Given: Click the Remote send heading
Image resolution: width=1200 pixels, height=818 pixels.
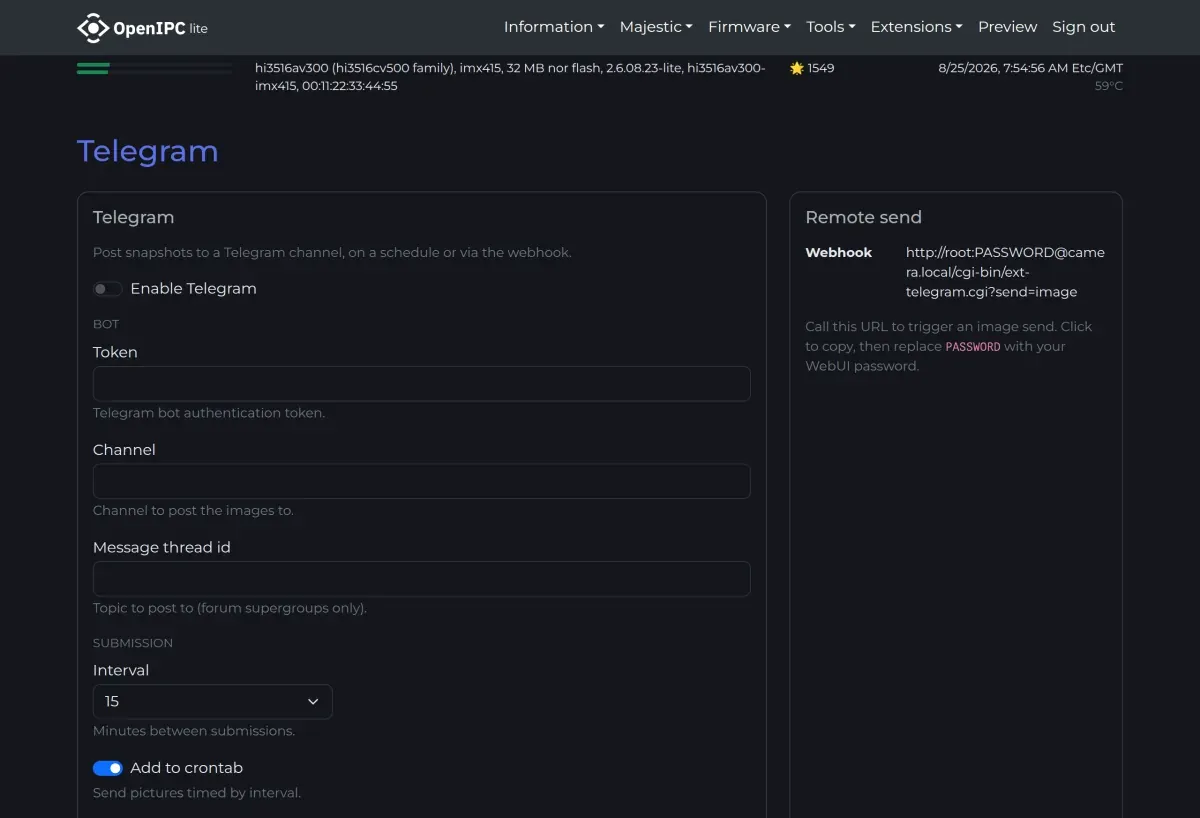Looking at the screenshot, I should pyautogui.click(x=864, y=217).
